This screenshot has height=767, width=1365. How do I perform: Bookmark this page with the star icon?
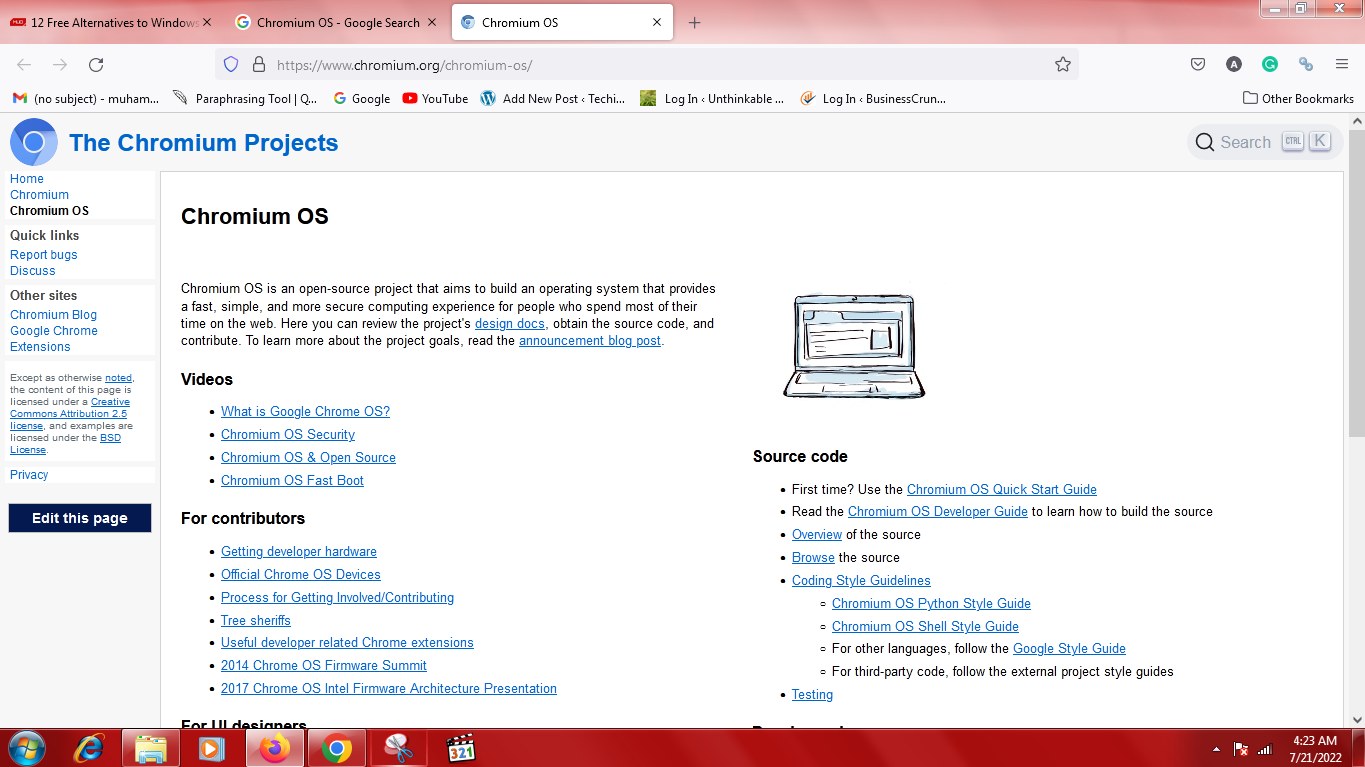point(1063,64)
